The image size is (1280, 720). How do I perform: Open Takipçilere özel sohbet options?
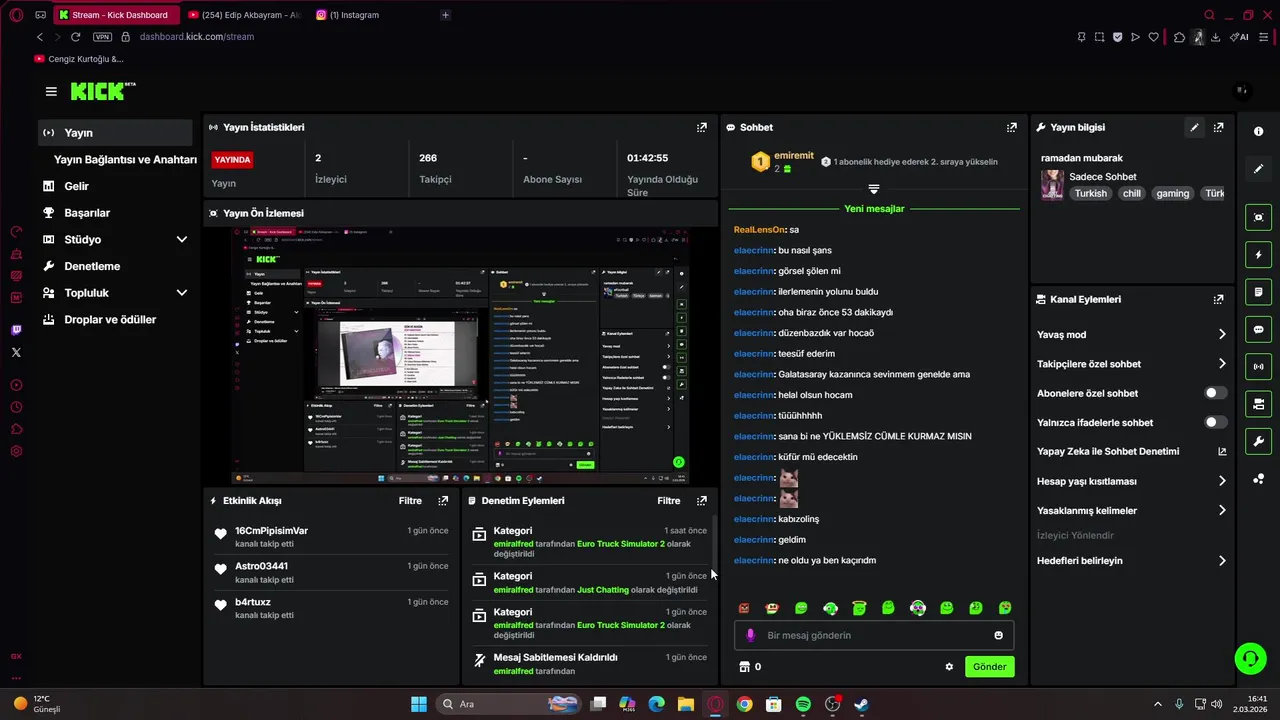click(x=1131, y=364)
